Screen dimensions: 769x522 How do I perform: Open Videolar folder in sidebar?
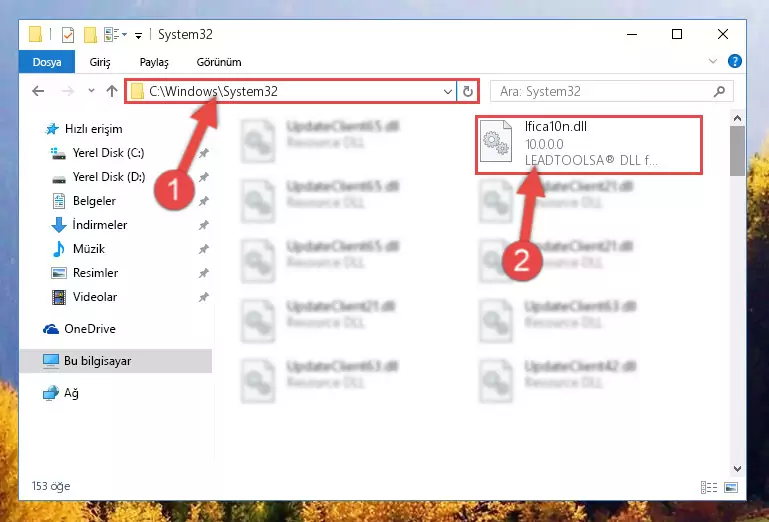pos(95,297)
